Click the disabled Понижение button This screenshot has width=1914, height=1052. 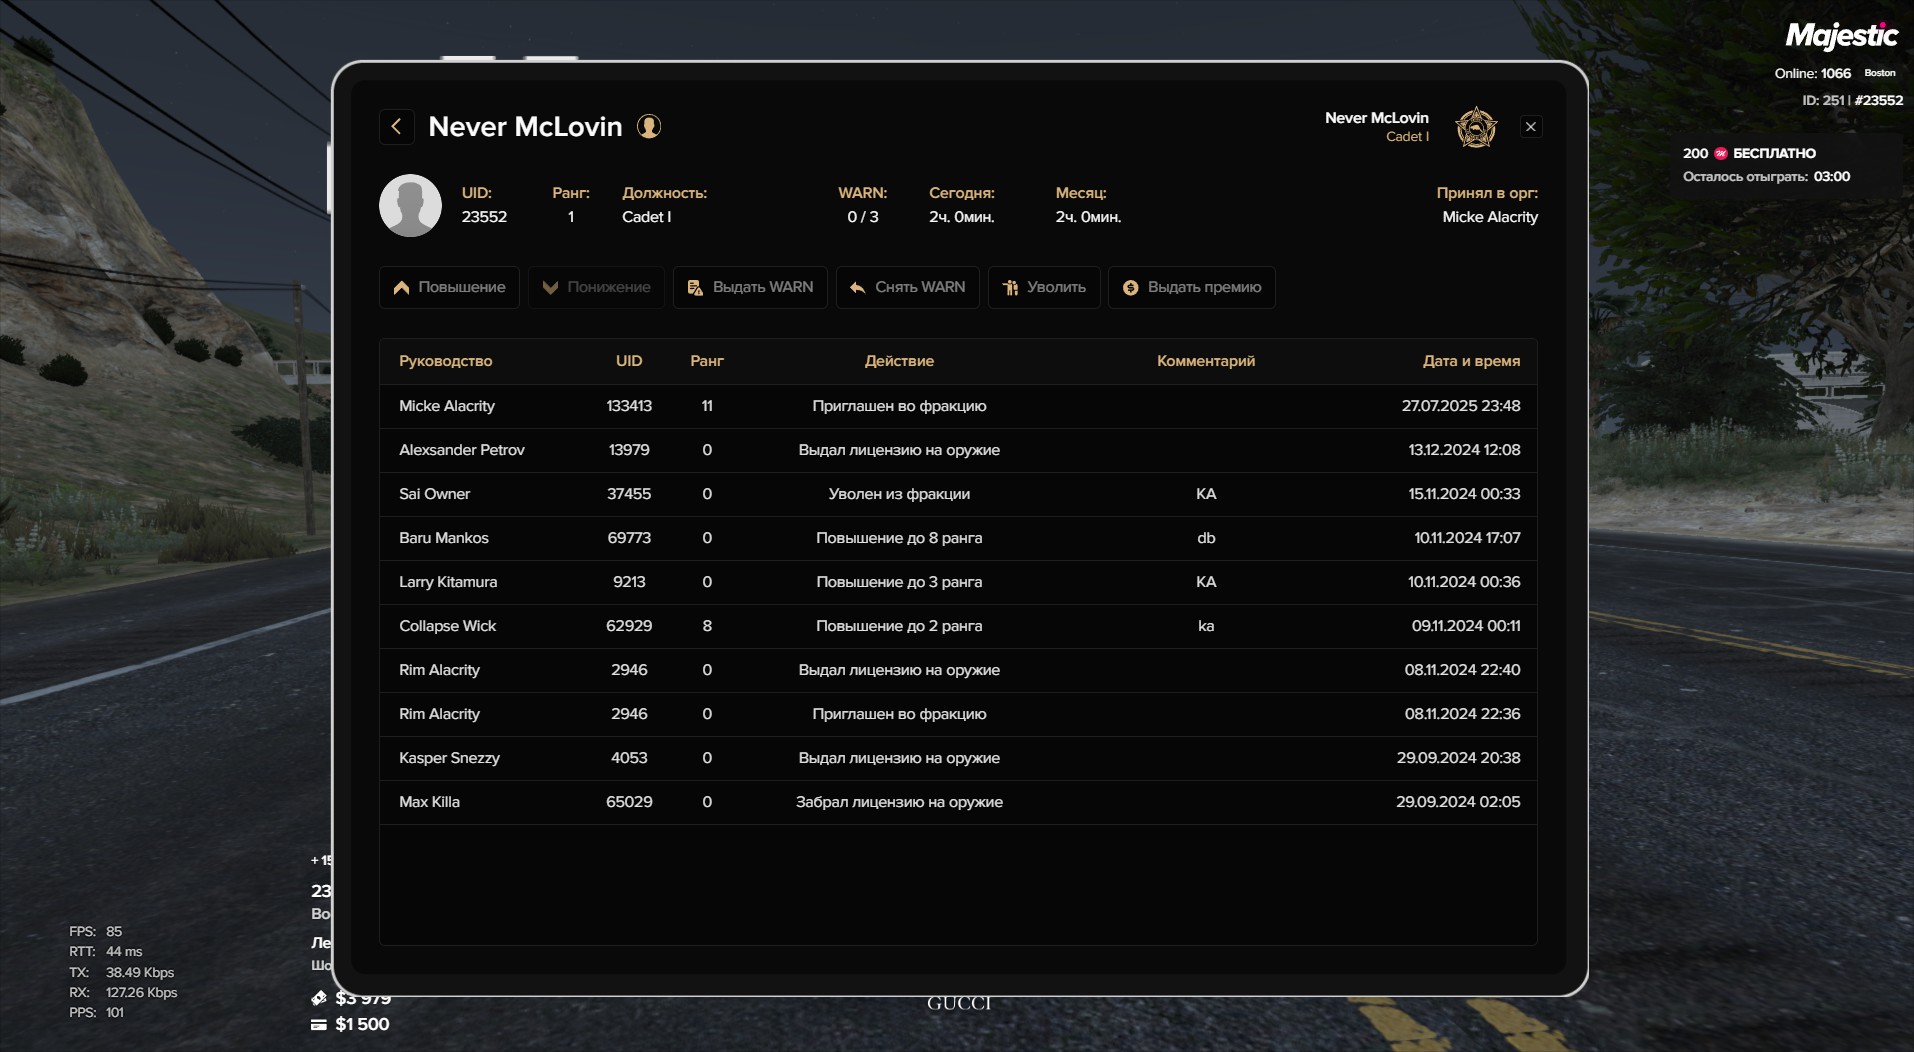(596, 288)
